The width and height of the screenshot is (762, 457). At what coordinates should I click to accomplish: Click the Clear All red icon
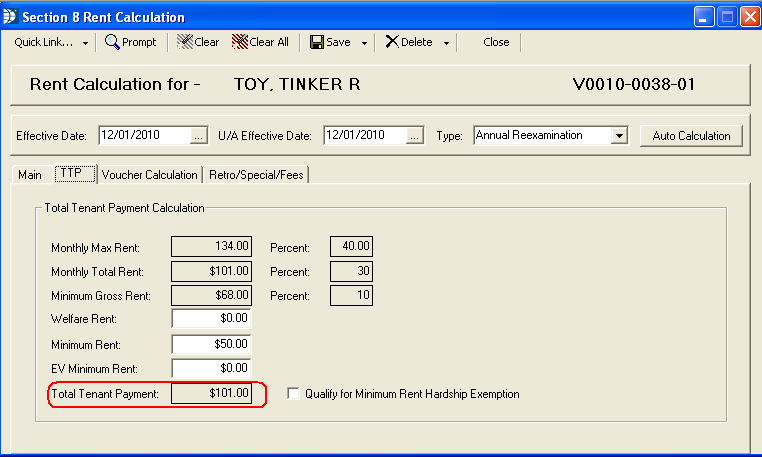pos(240,42)
